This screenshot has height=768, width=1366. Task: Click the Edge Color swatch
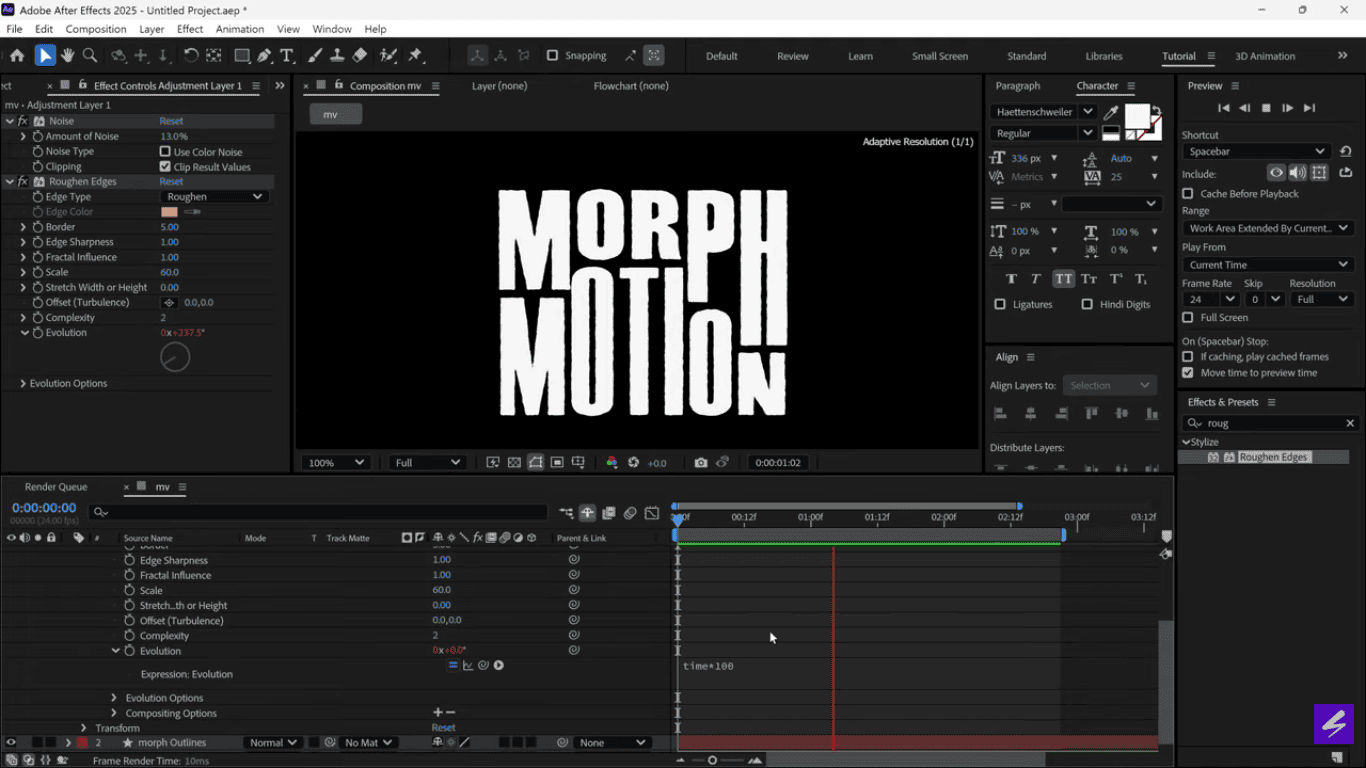pos(169,212)
